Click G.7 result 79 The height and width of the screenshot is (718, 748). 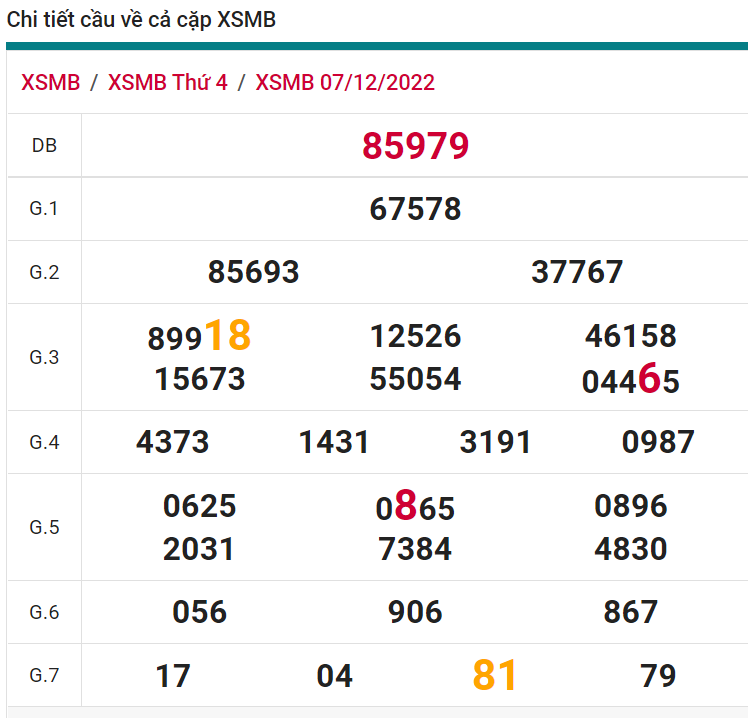pos(657,676)
